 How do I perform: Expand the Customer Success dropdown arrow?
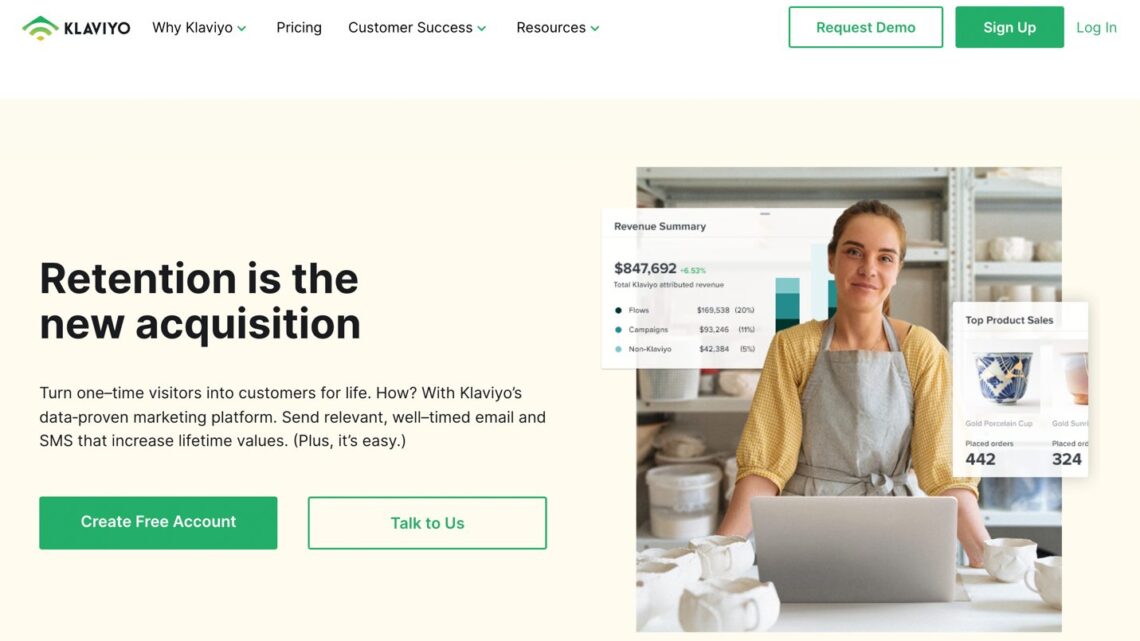481,28
